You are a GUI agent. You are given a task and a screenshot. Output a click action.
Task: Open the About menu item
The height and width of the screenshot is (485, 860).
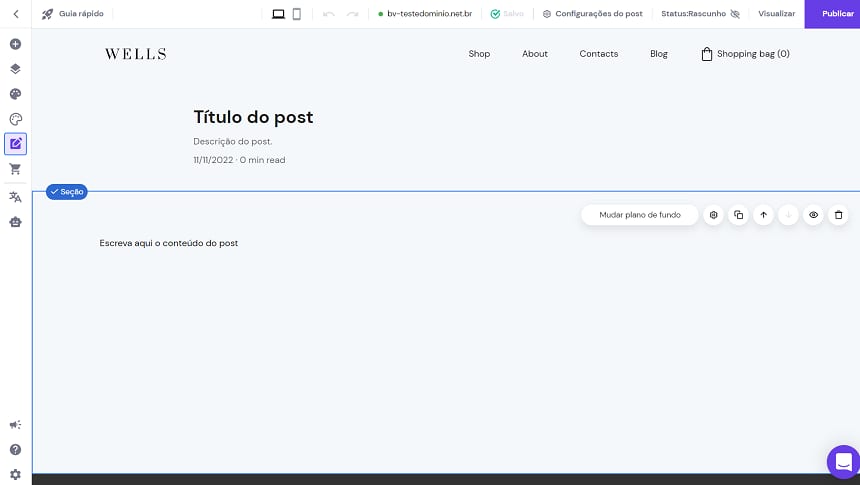tap(535, 54)
